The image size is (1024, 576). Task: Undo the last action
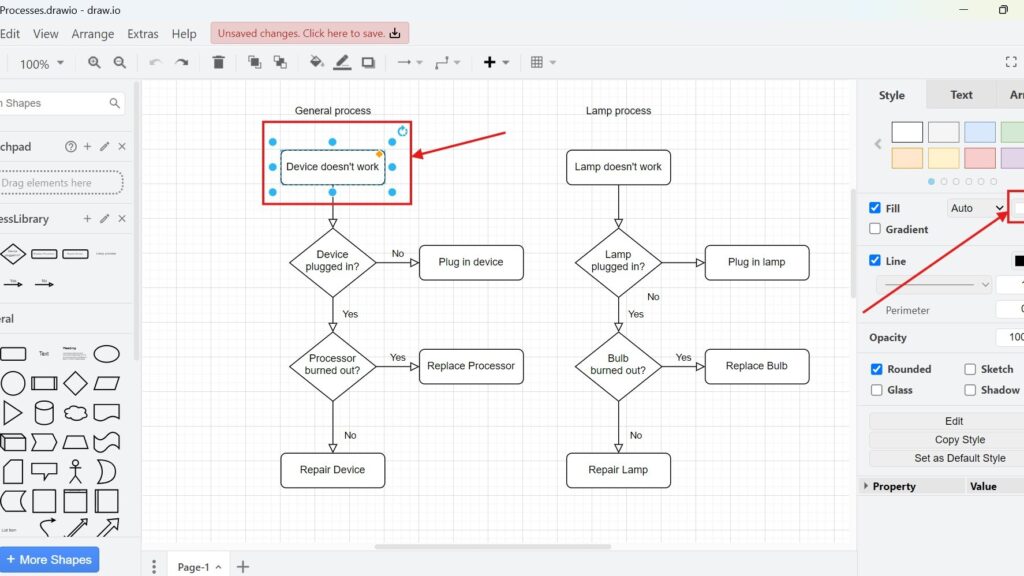point(155,62)
